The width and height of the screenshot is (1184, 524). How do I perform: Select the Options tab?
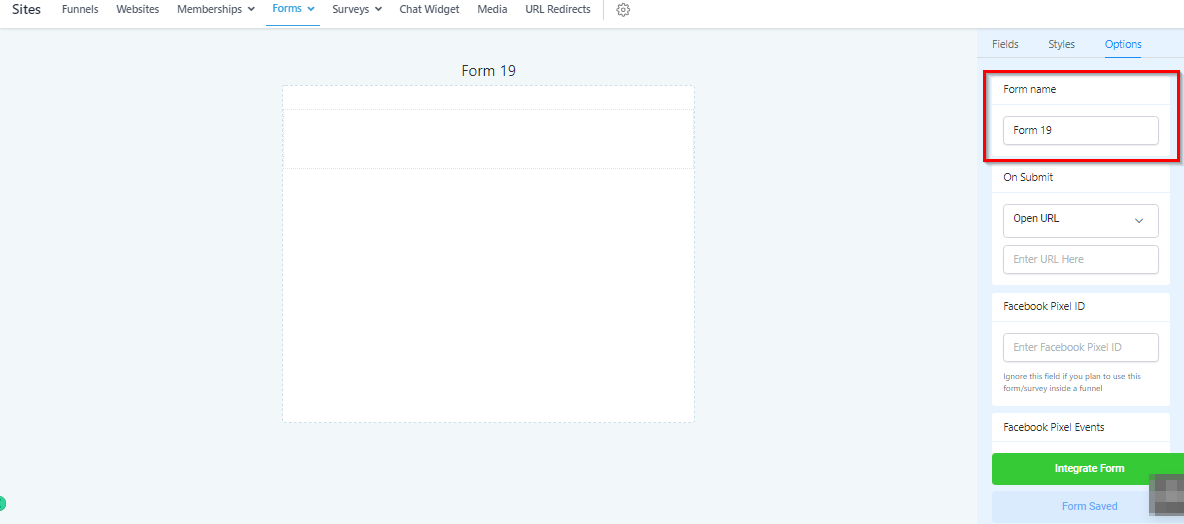pos(1123,44)
